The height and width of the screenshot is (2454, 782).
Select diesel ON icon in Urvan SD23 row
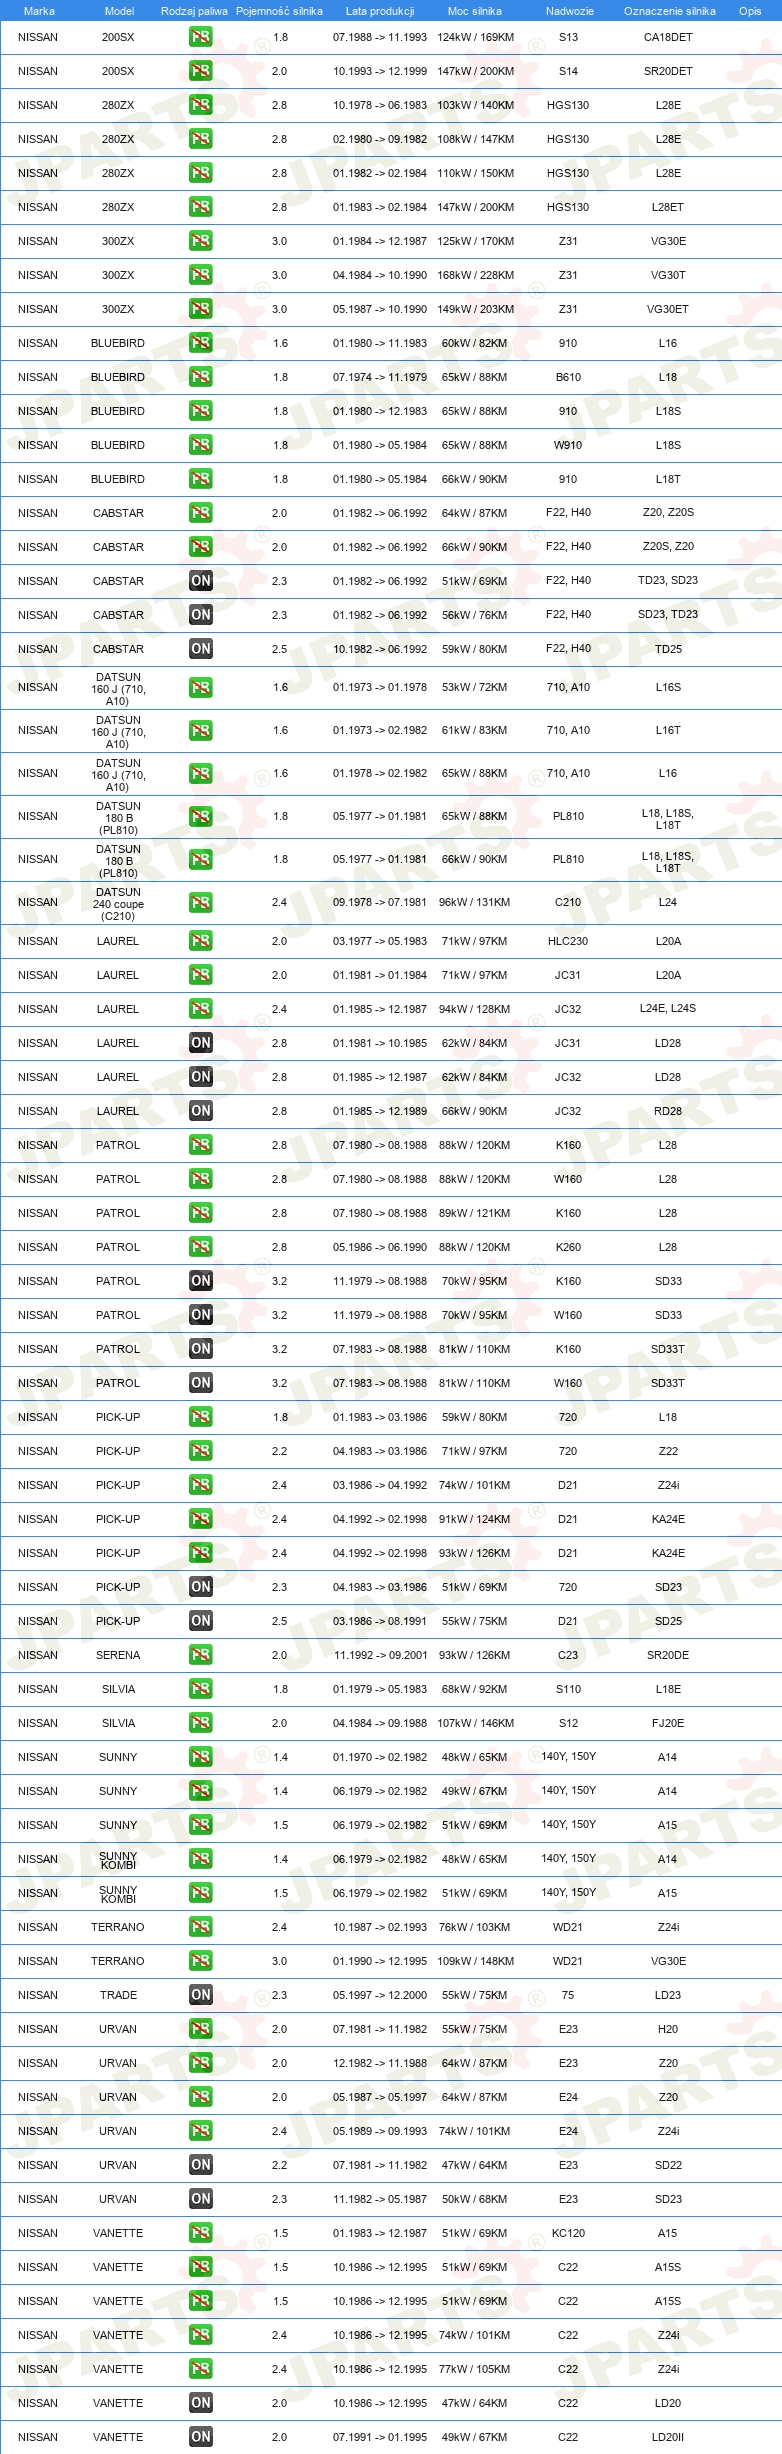coord(201,2199)
